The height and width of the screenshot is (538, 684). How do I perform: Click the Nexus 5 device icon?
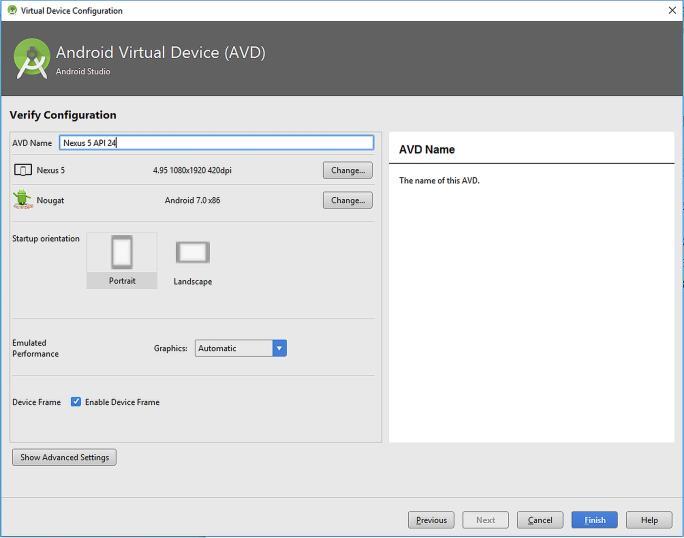click(x=23, y=170)
